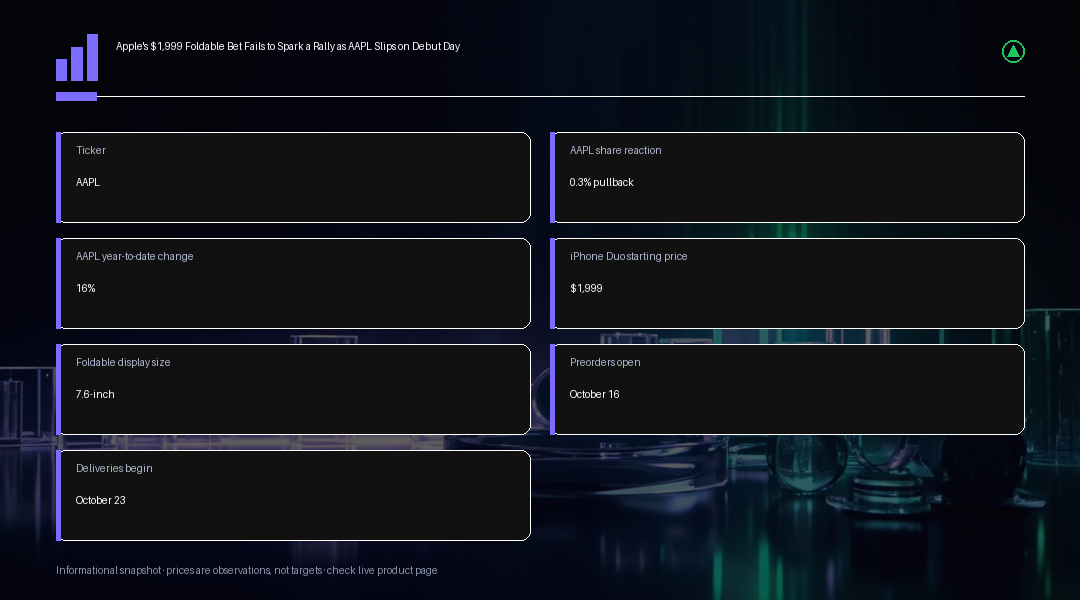Click the green triangle badge icon

1012,52
